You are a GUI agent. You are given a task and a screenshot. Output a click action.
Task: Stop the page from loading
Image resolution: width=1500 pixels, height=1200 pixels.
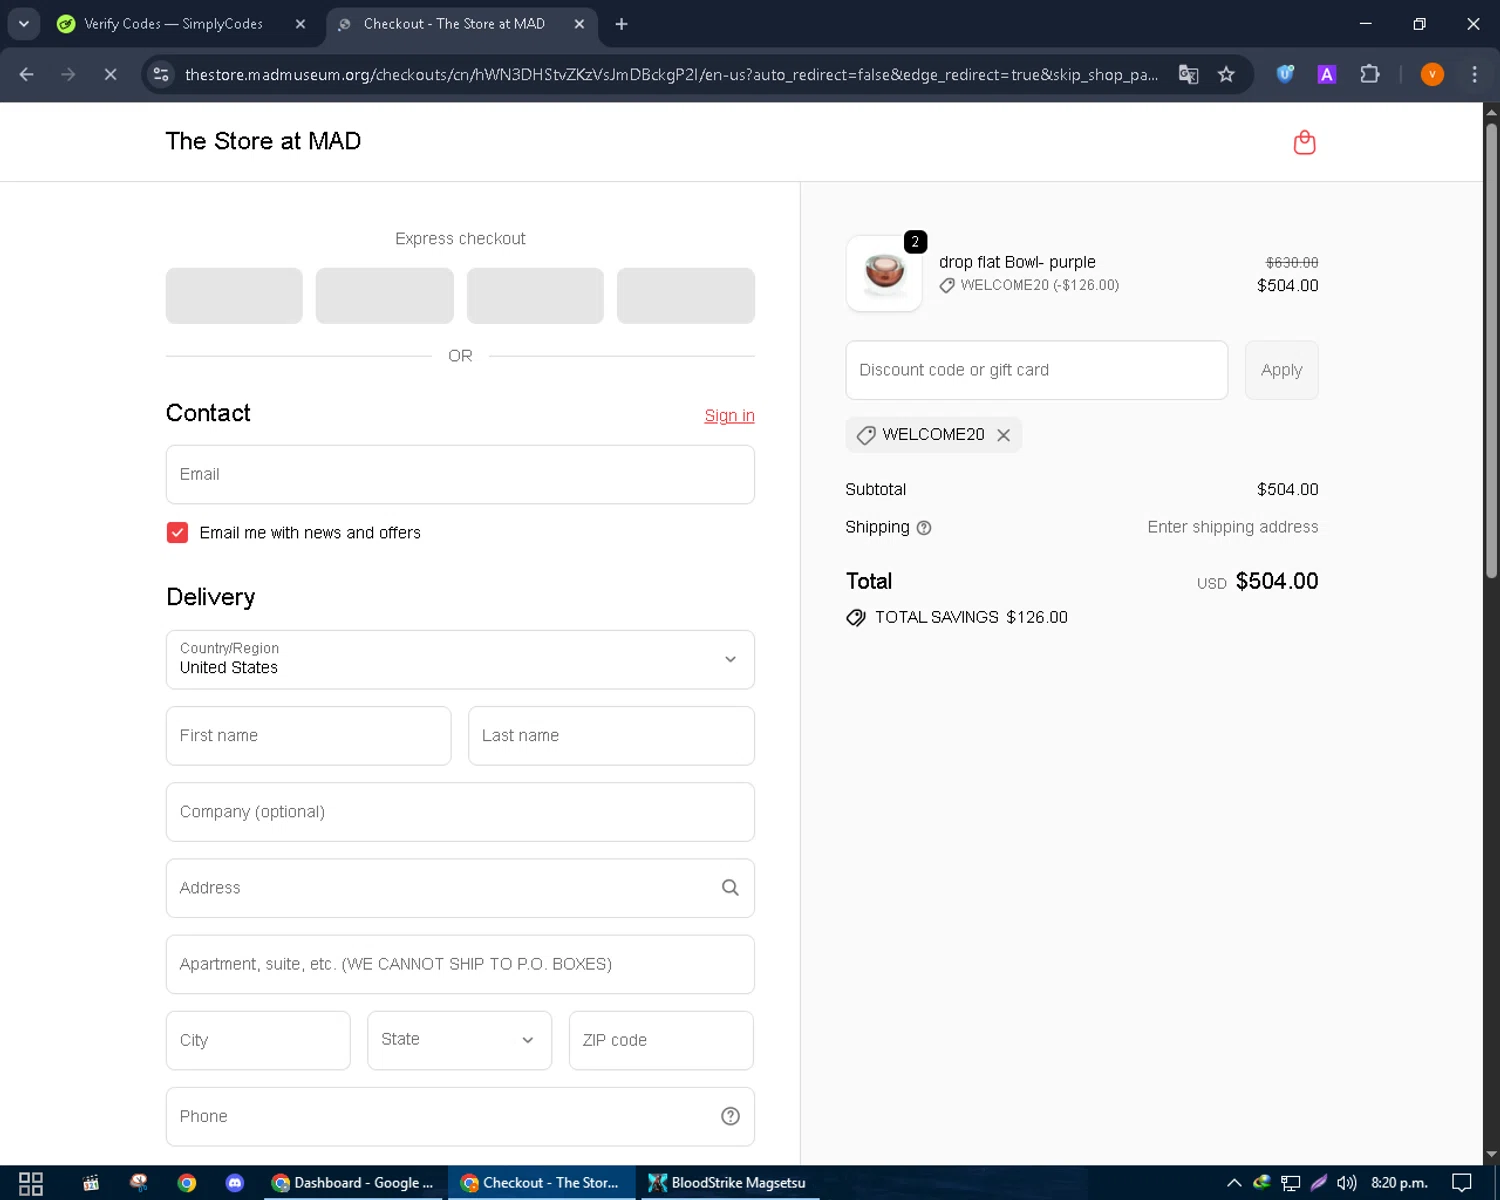[110, 74]
